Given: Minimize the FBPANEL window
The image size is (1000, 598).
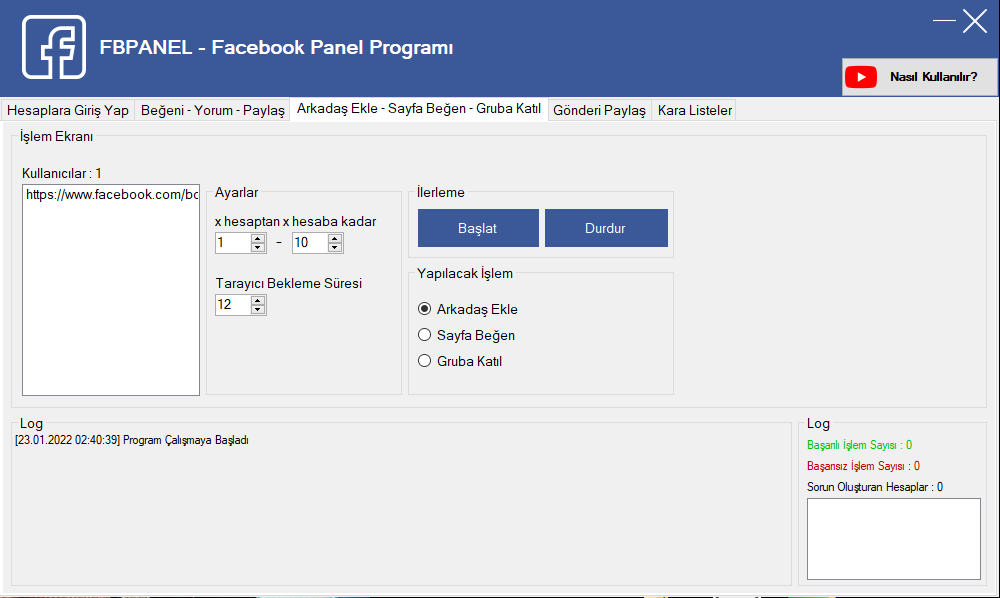Looking at the screenshot, I should (x=943, y=21).
